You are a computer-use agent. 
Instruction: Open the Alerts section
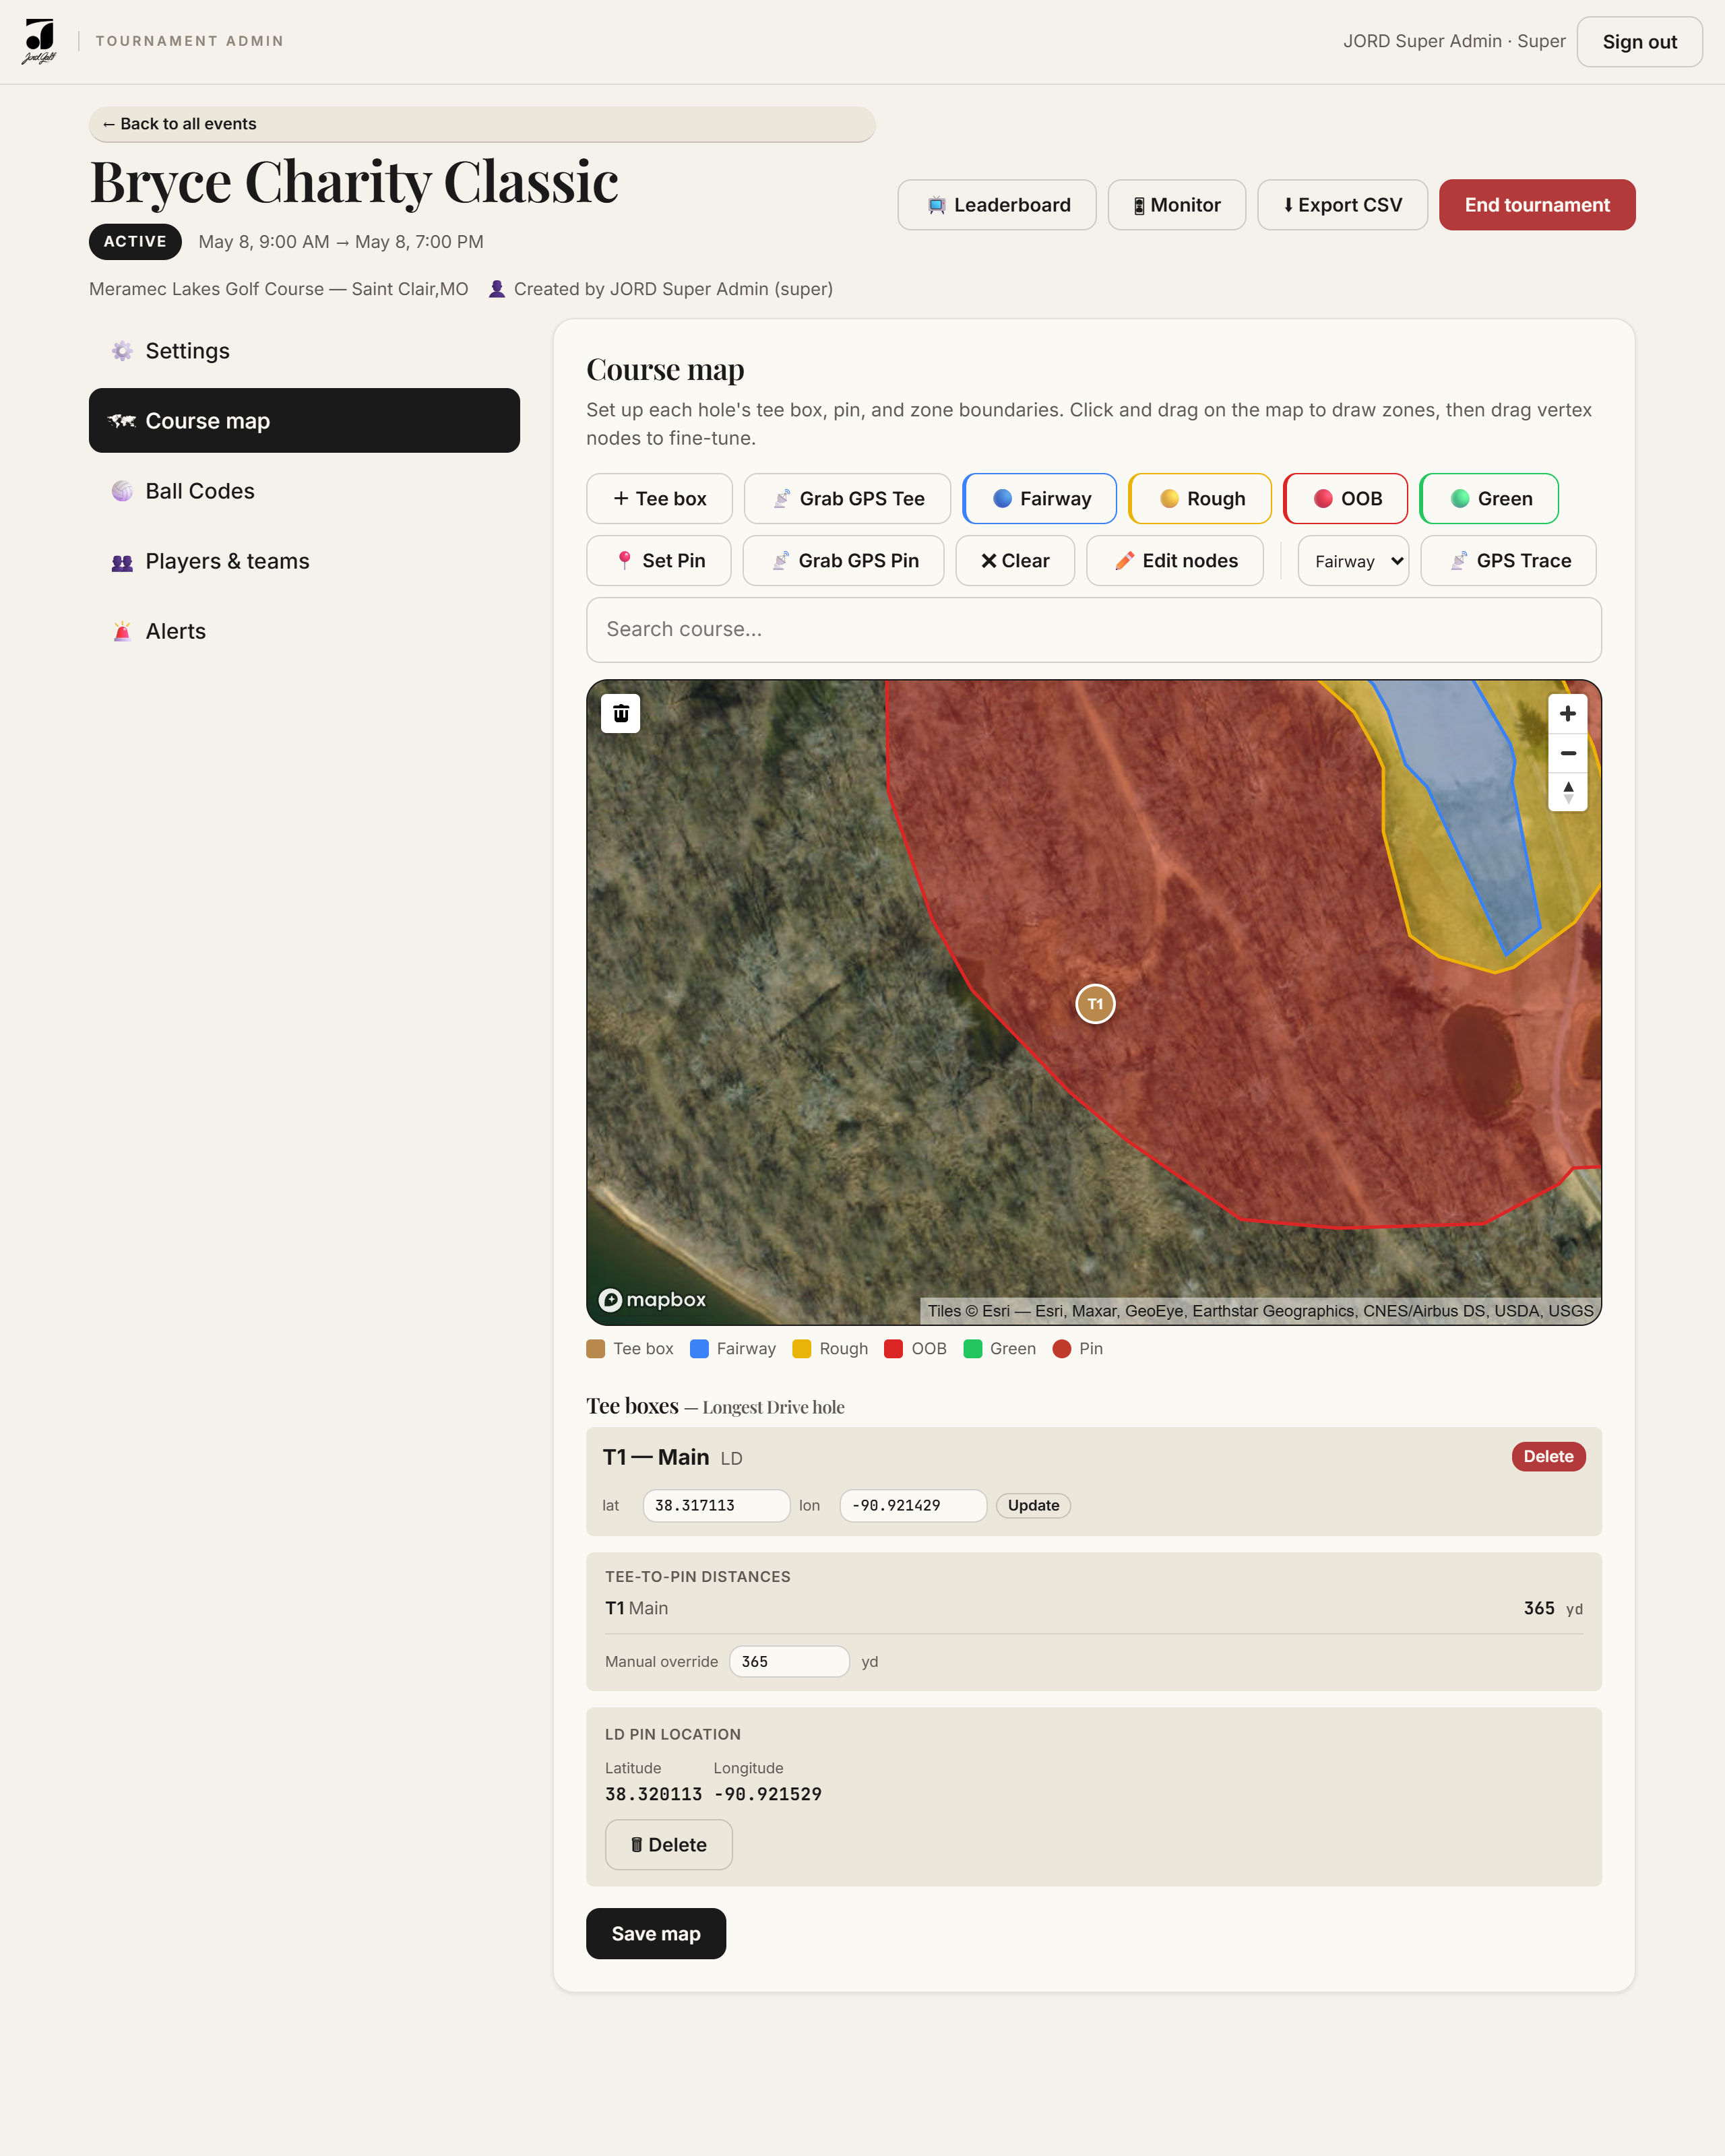pos(304,631)
